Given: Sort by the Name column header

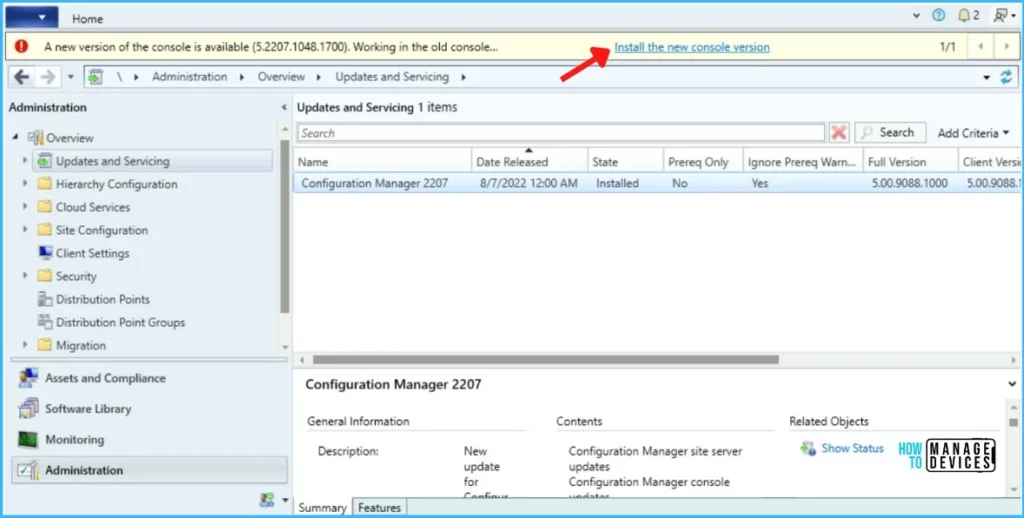Looking at the screenshot, I should (x=383, y=162).
